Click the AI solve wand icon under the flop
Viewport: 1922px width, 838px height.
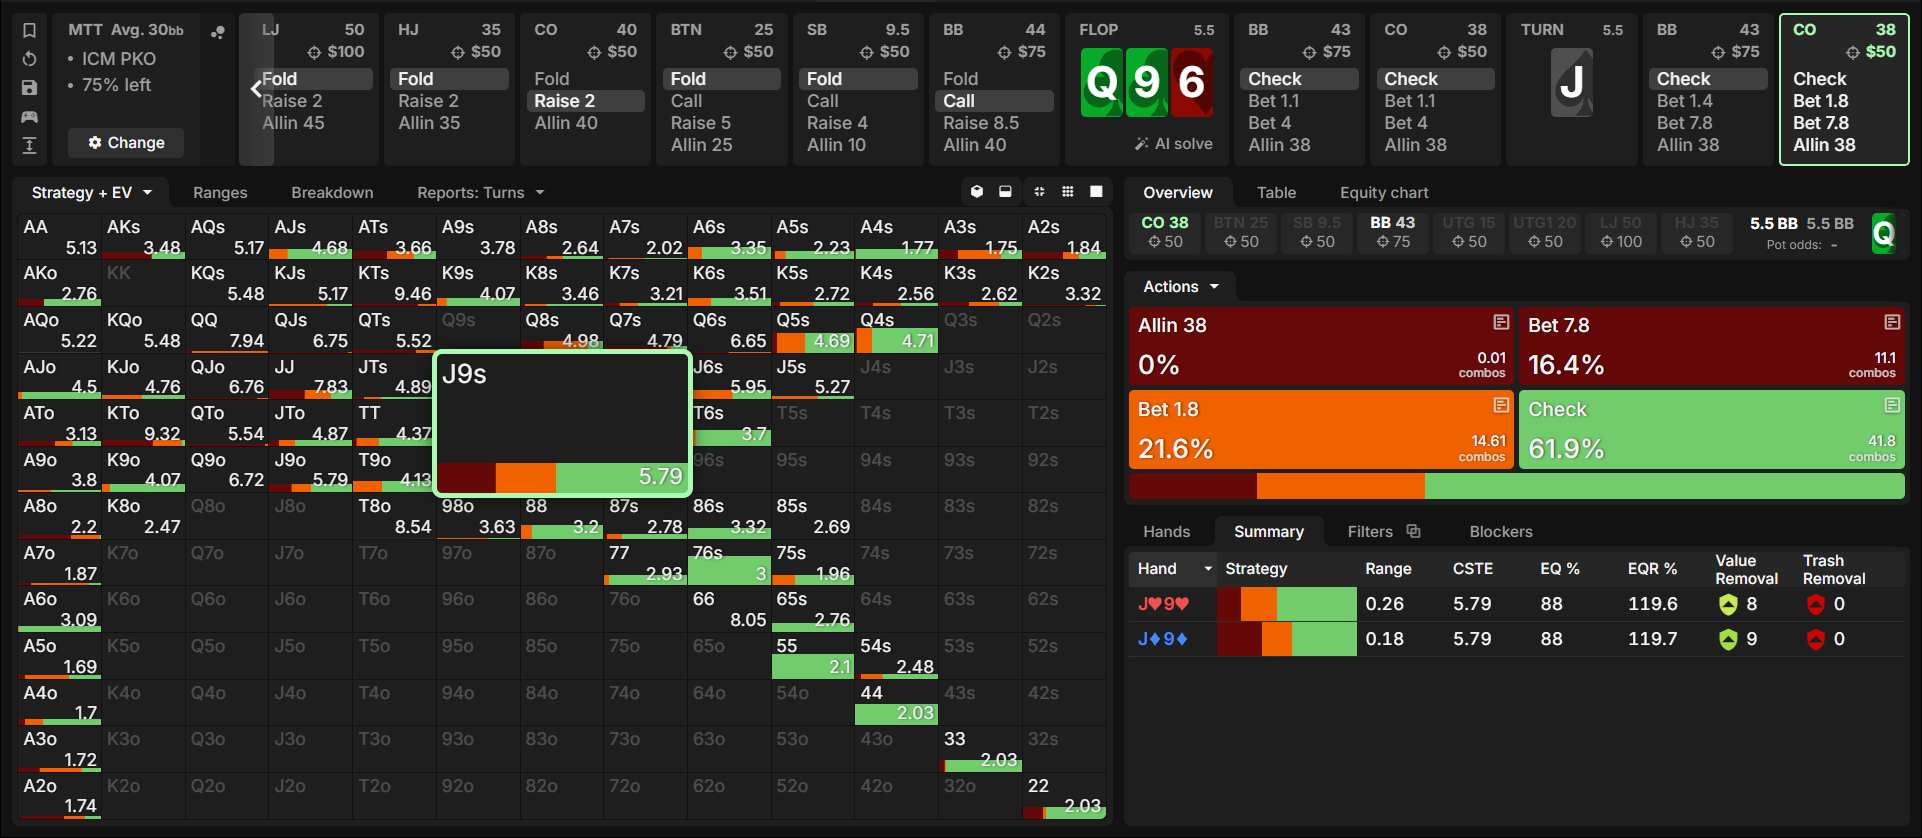click(1141, 144)
